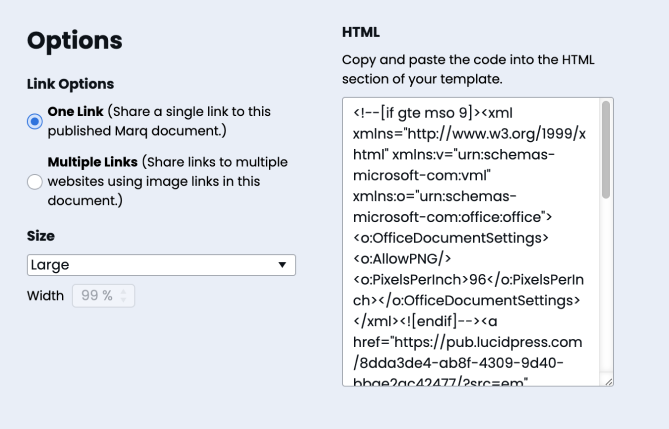Click the HTML code box scrollbar thumb

click(x=606, y=138)
